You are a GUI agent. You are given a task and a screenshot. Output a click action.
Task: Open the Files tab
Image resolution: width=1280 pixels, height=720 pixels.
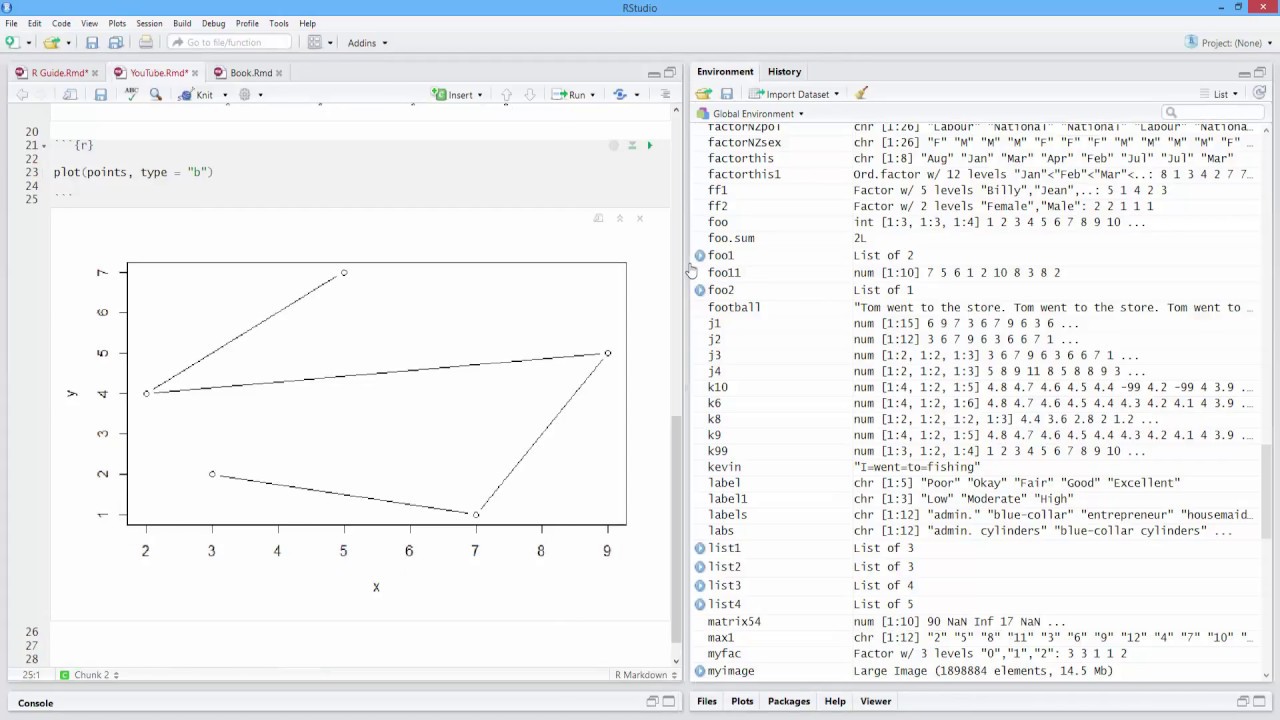(x=707, y=702)
